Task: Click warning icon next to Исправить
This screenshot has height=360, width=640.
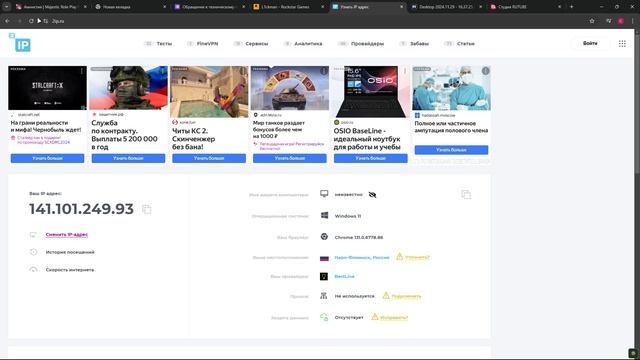Action: pos(375,317)
